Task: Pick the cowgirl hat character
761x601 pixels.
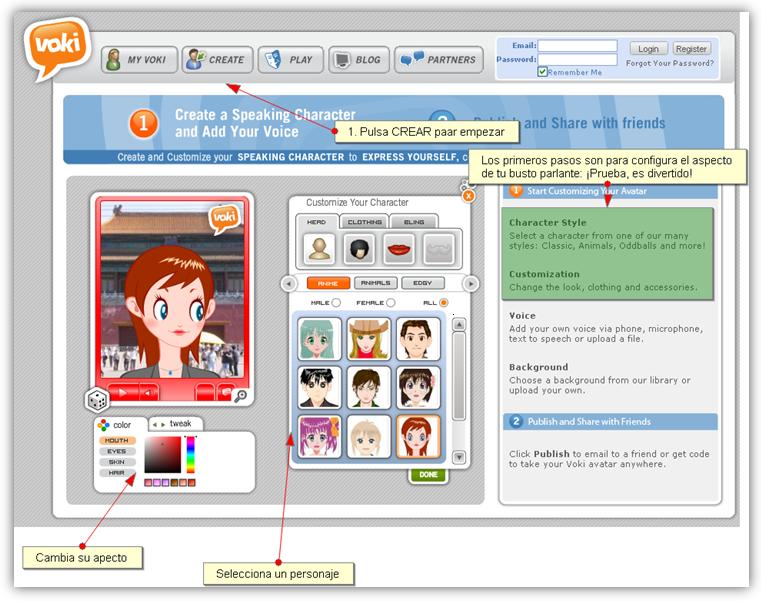Action: tap(369, 338)
